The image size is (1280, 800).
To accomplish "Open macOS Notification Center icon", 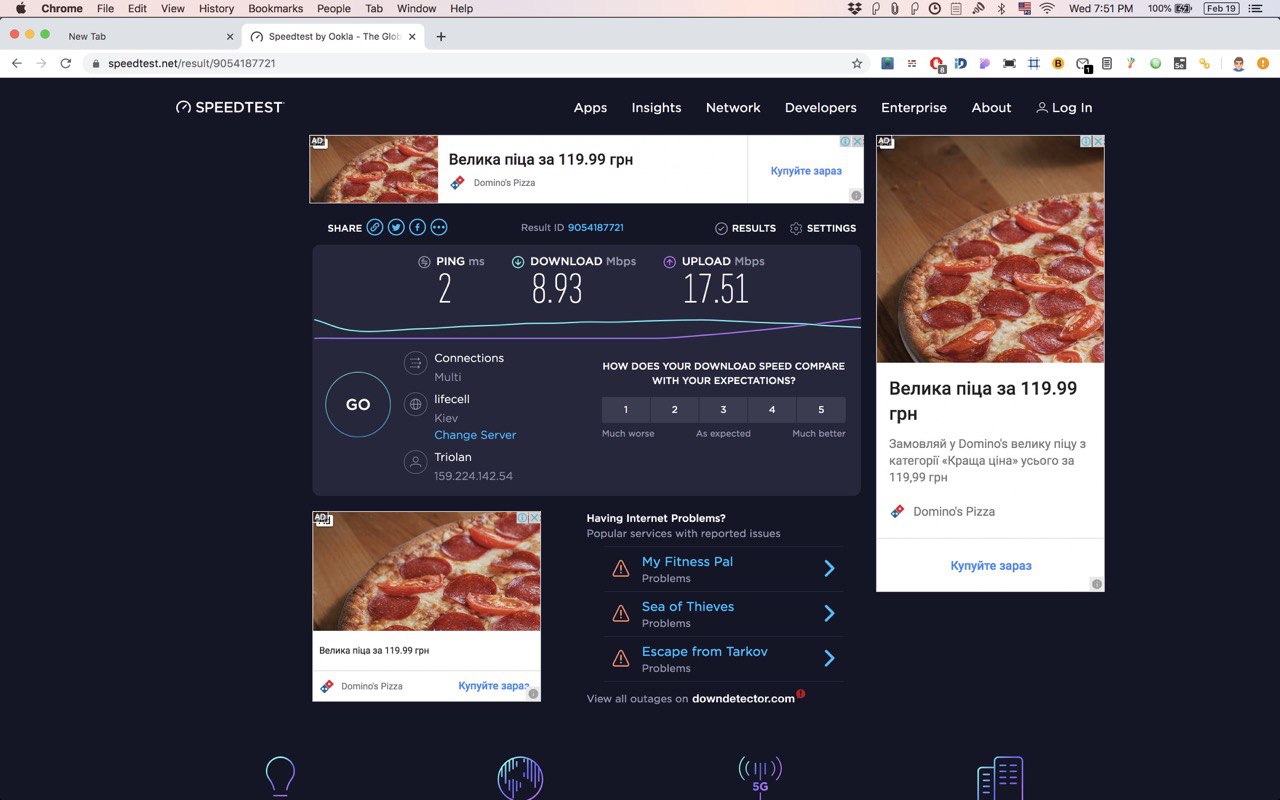I will tap(1255, 8).
